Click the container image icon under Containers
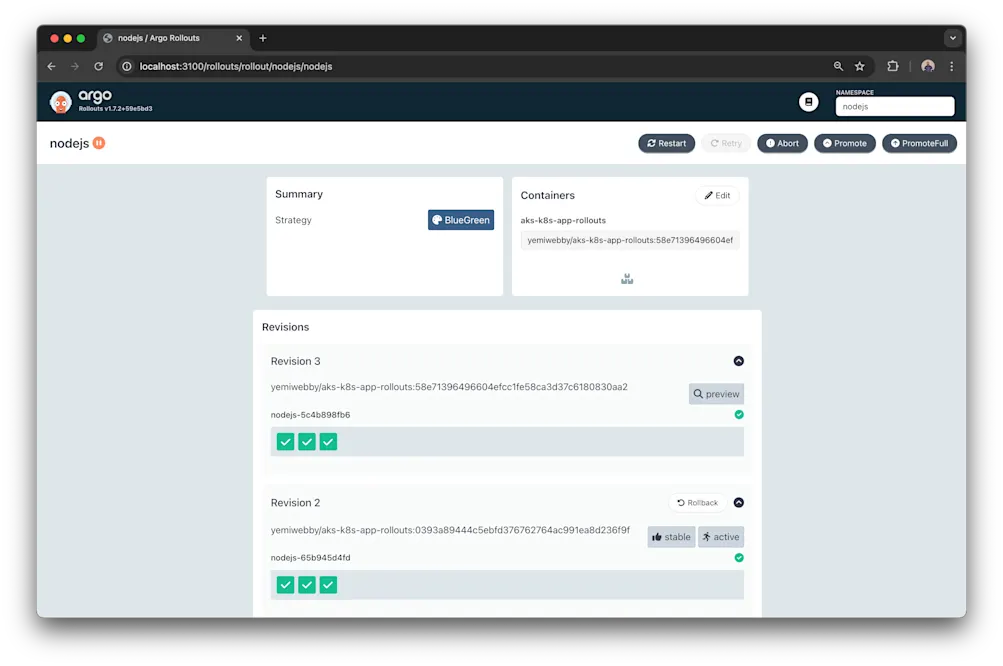The image size is (1003, 666). coord(627,279)
